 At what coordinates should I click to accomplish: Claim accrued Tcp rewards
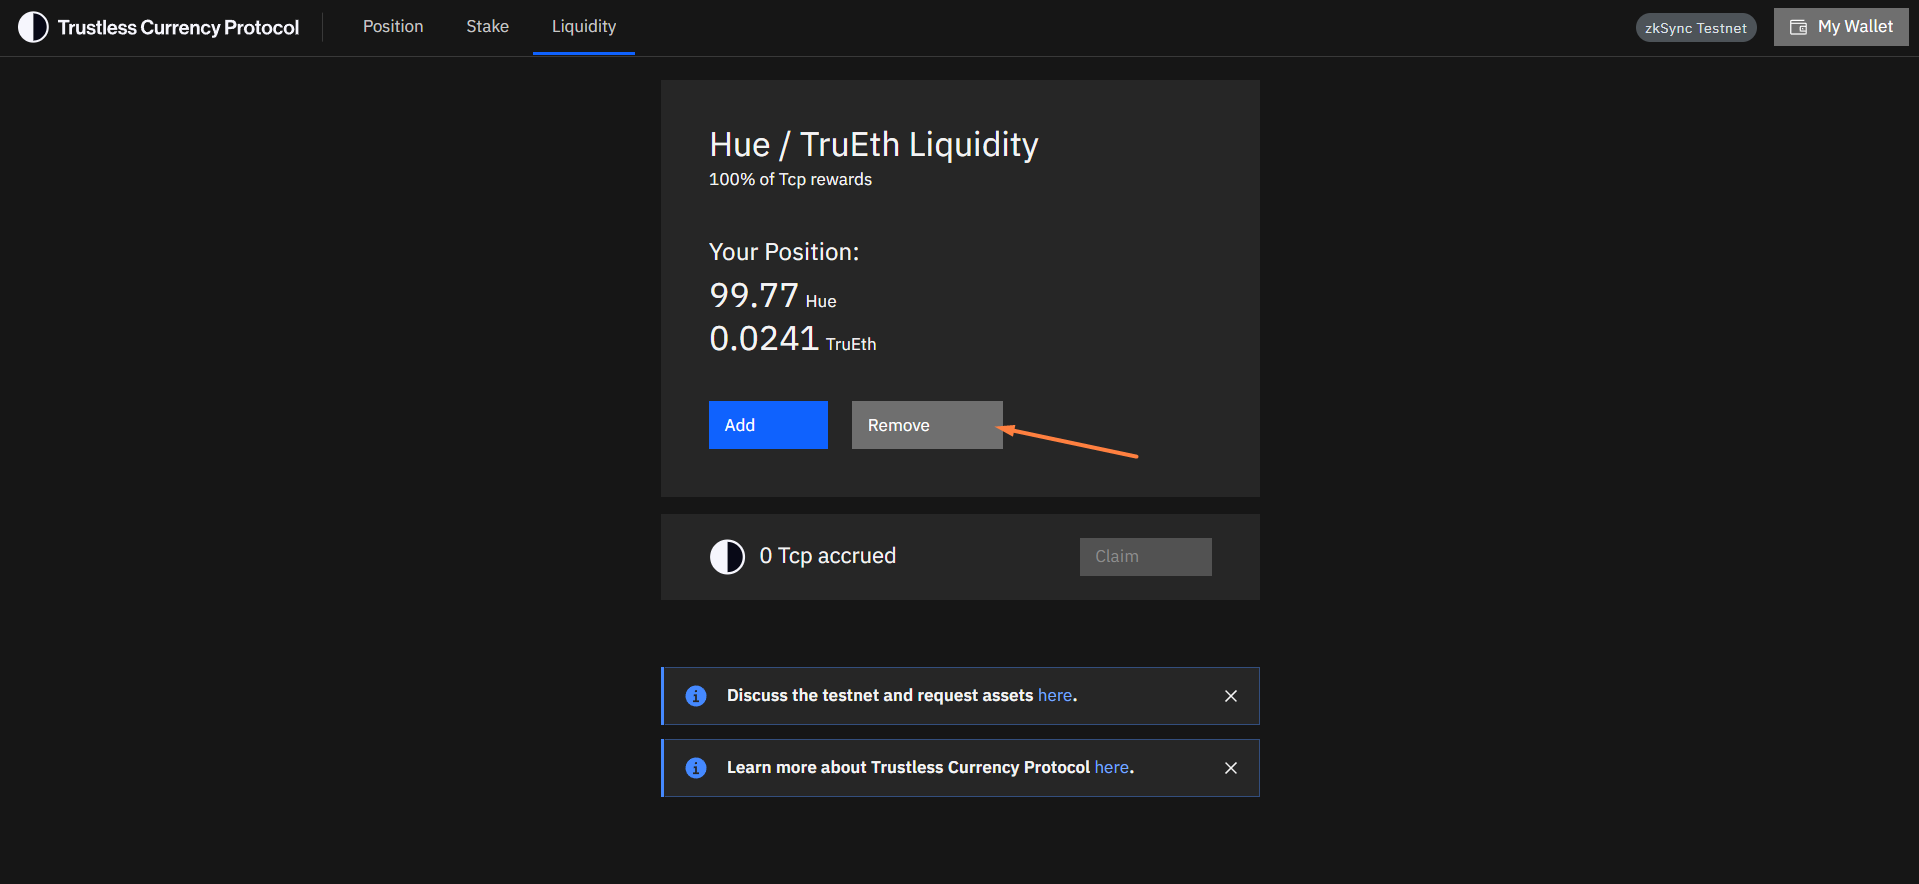[1146, 557]
